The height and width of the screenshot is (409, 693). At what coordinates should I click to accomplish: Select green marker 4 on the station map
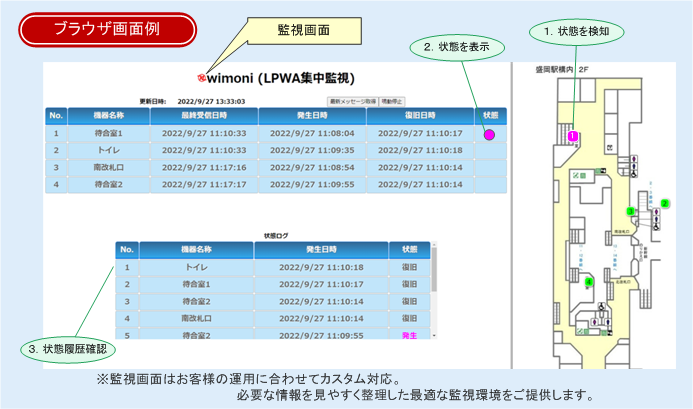click(589, 283)
